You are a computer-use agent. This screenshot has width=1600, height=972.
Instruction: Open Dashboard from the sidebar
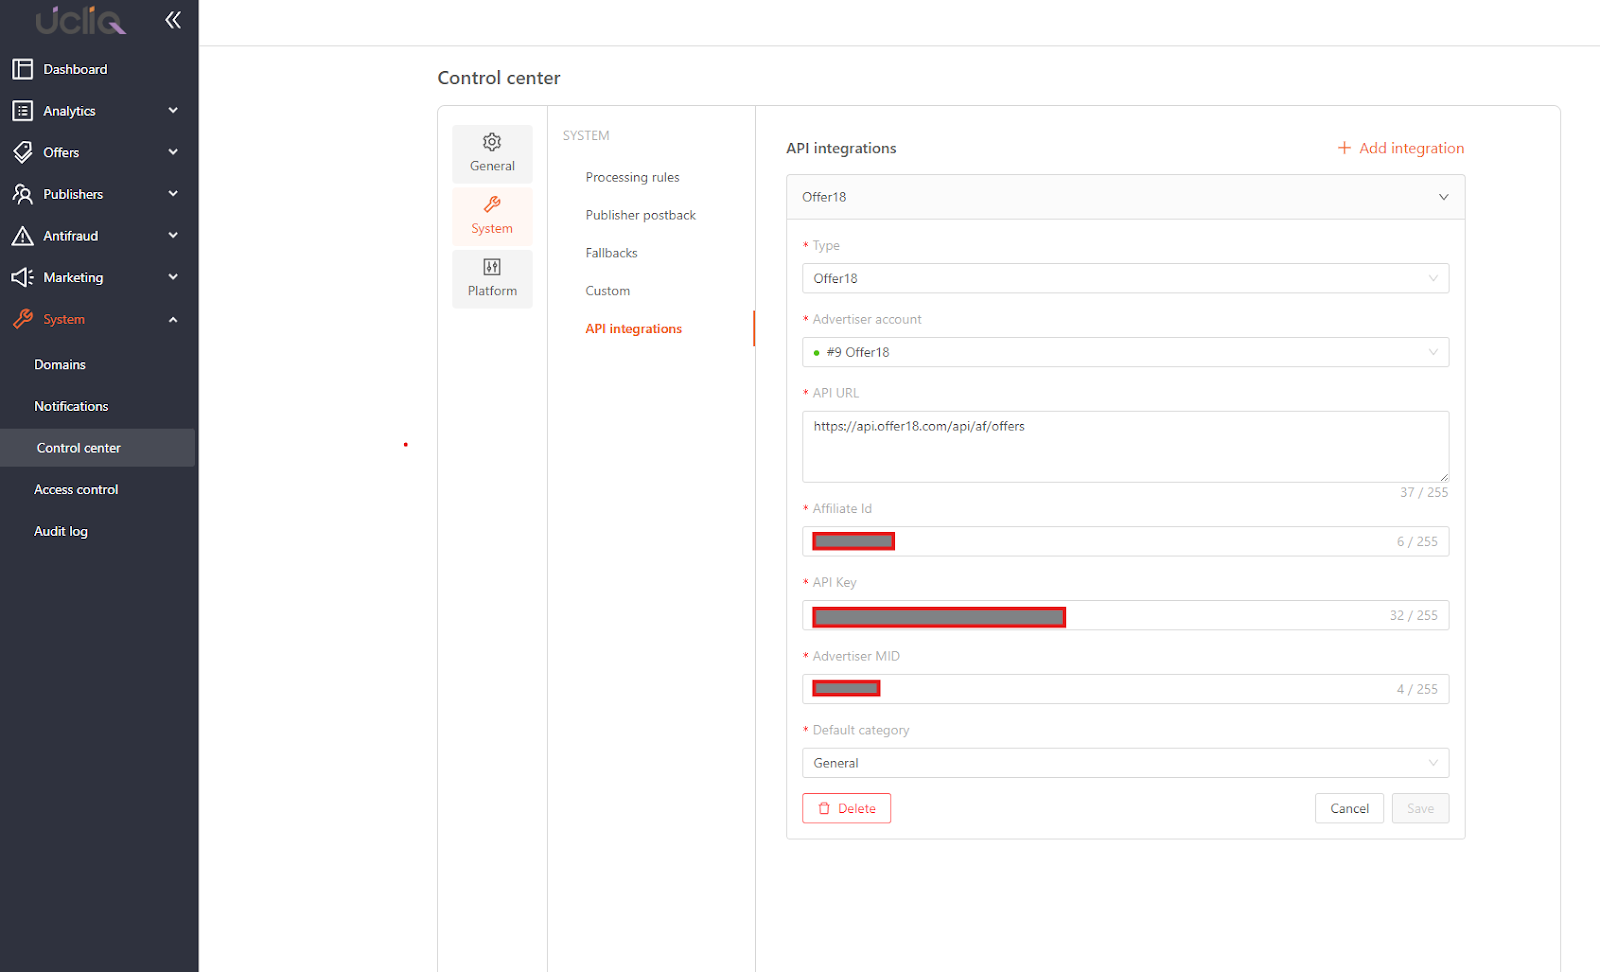[75, 69]
